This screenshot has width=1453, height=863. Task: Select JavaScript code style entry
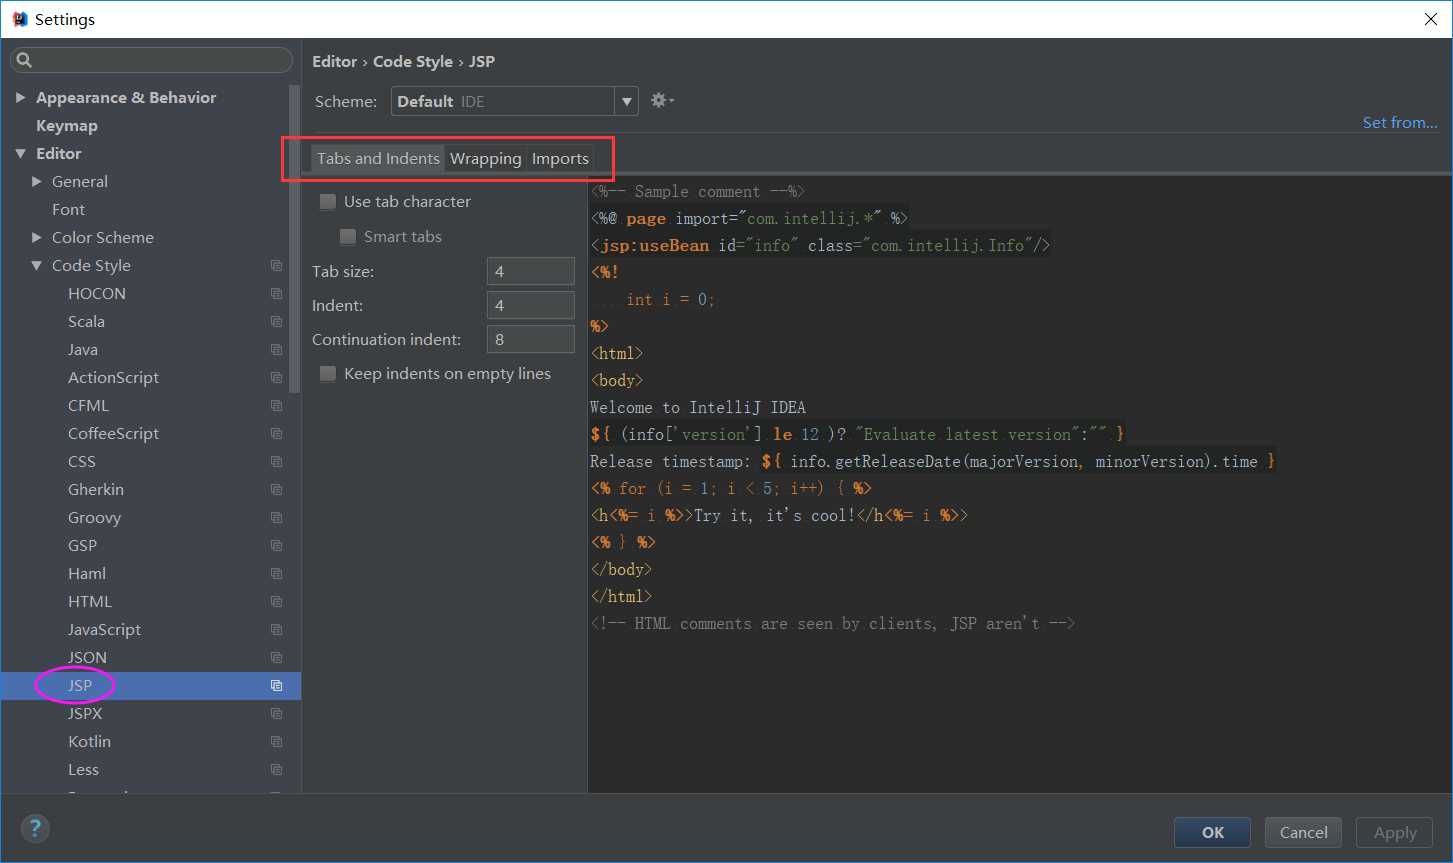[x=104, y=630]
